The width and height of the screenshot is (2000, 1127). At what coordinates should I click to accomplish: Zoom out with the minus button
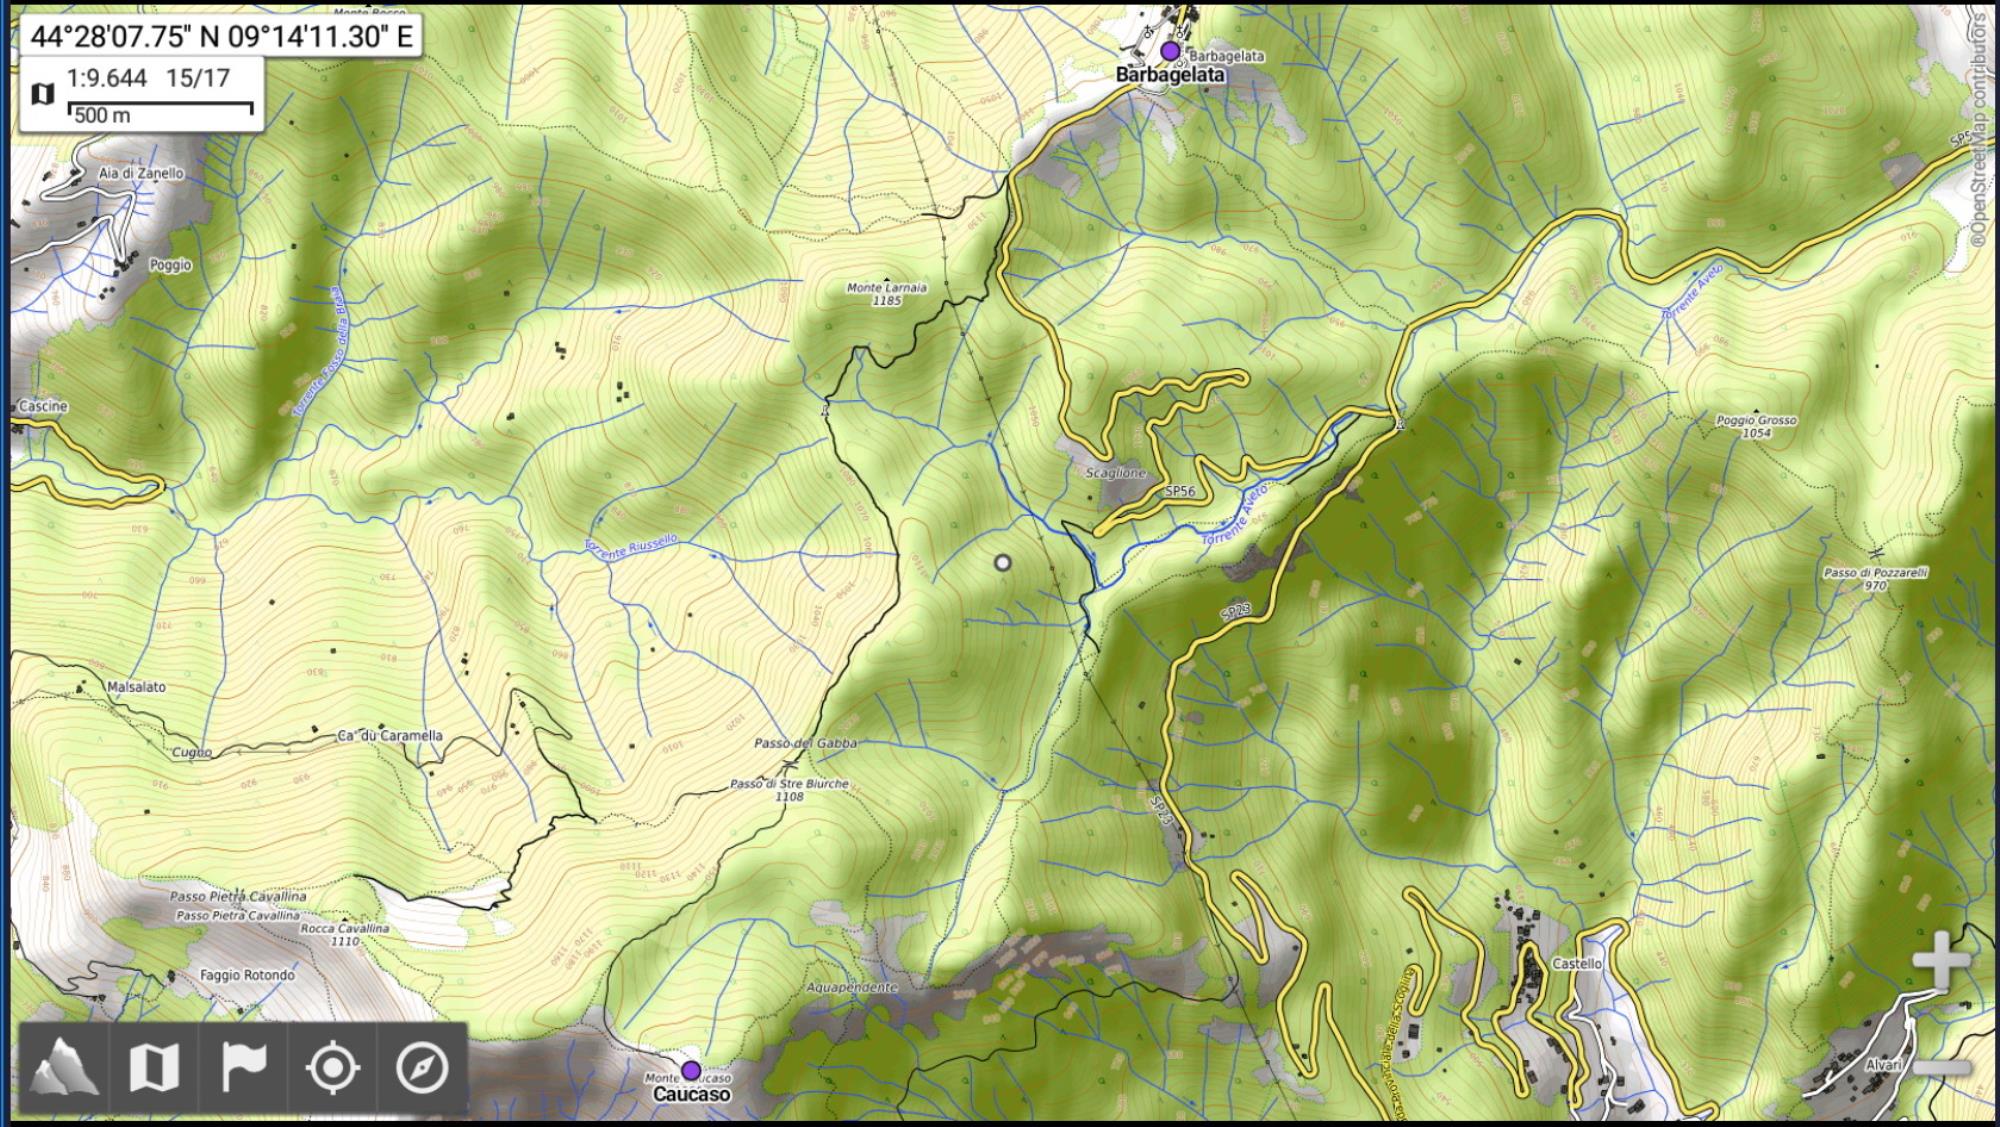(1940, 1068)
